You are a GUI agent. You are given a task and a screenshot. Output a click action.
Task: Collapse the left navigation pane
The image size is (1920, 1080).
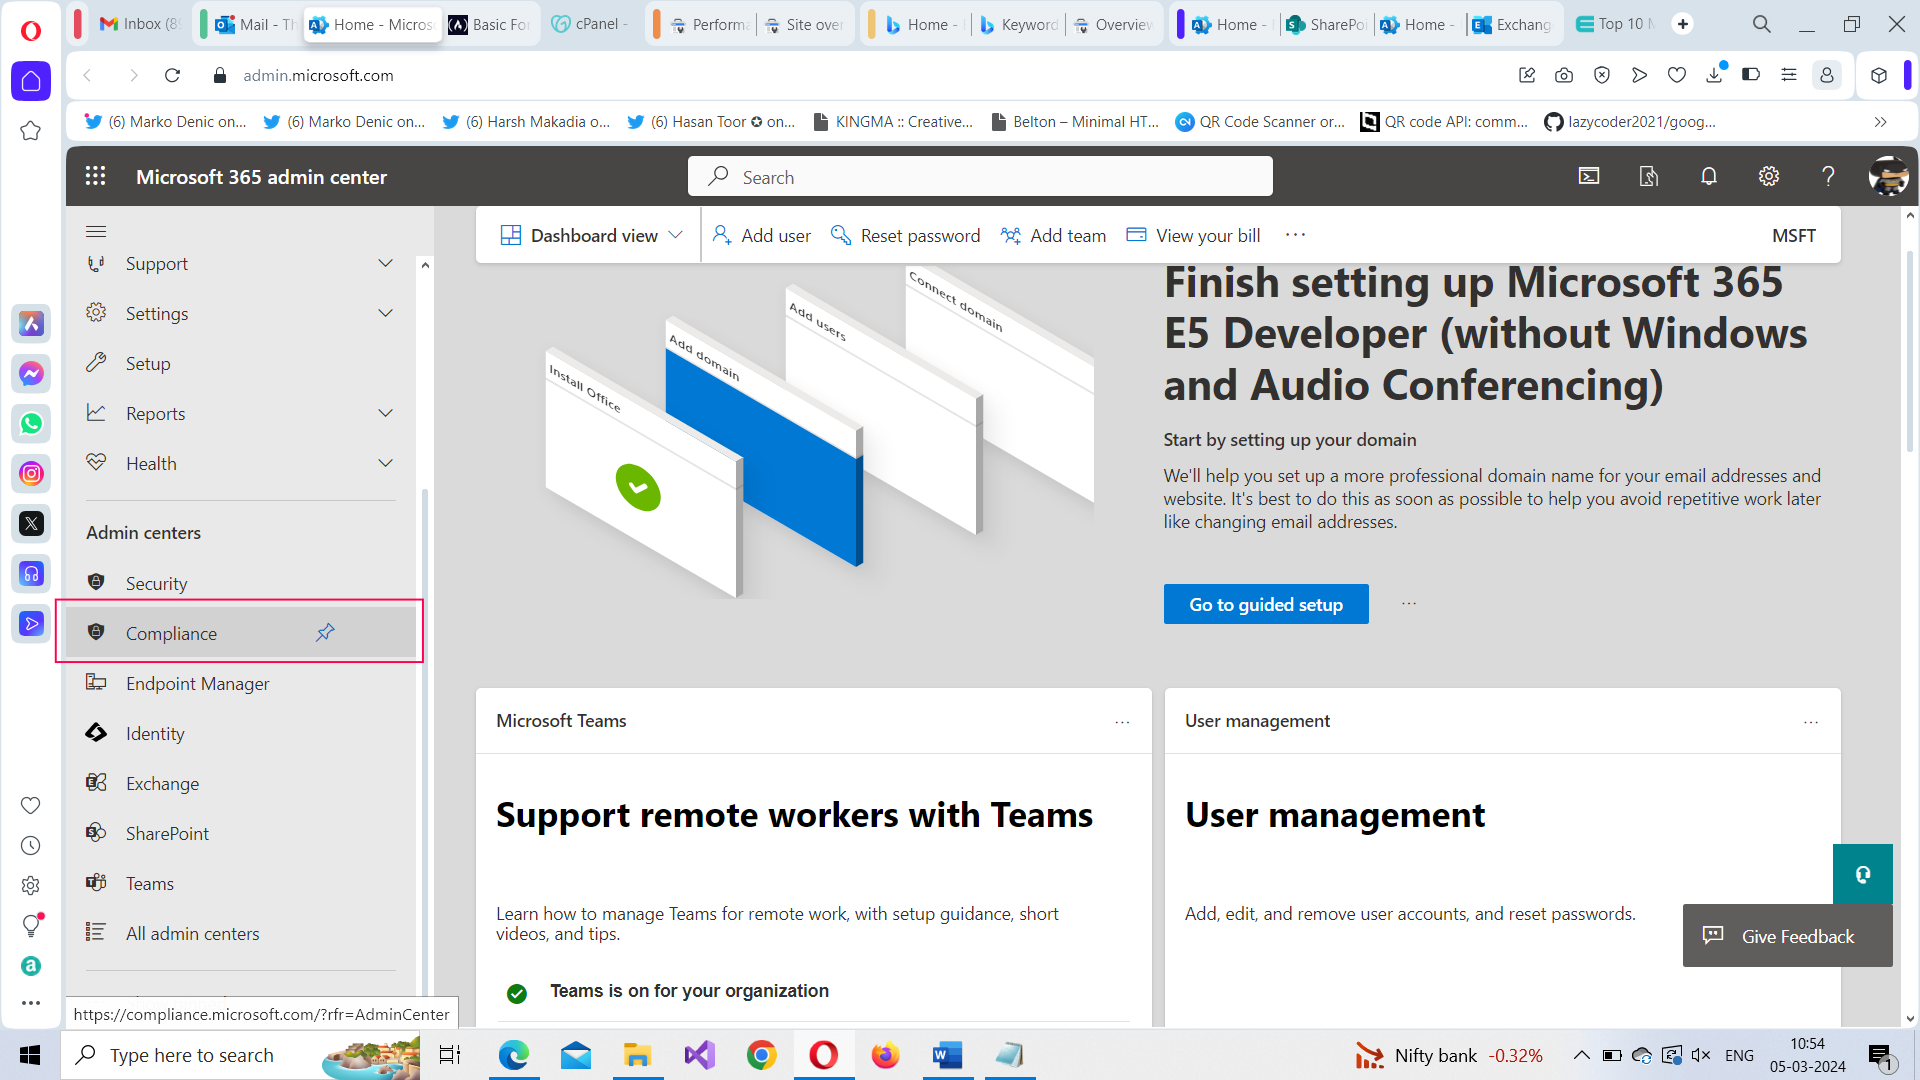tap(96, 231)
